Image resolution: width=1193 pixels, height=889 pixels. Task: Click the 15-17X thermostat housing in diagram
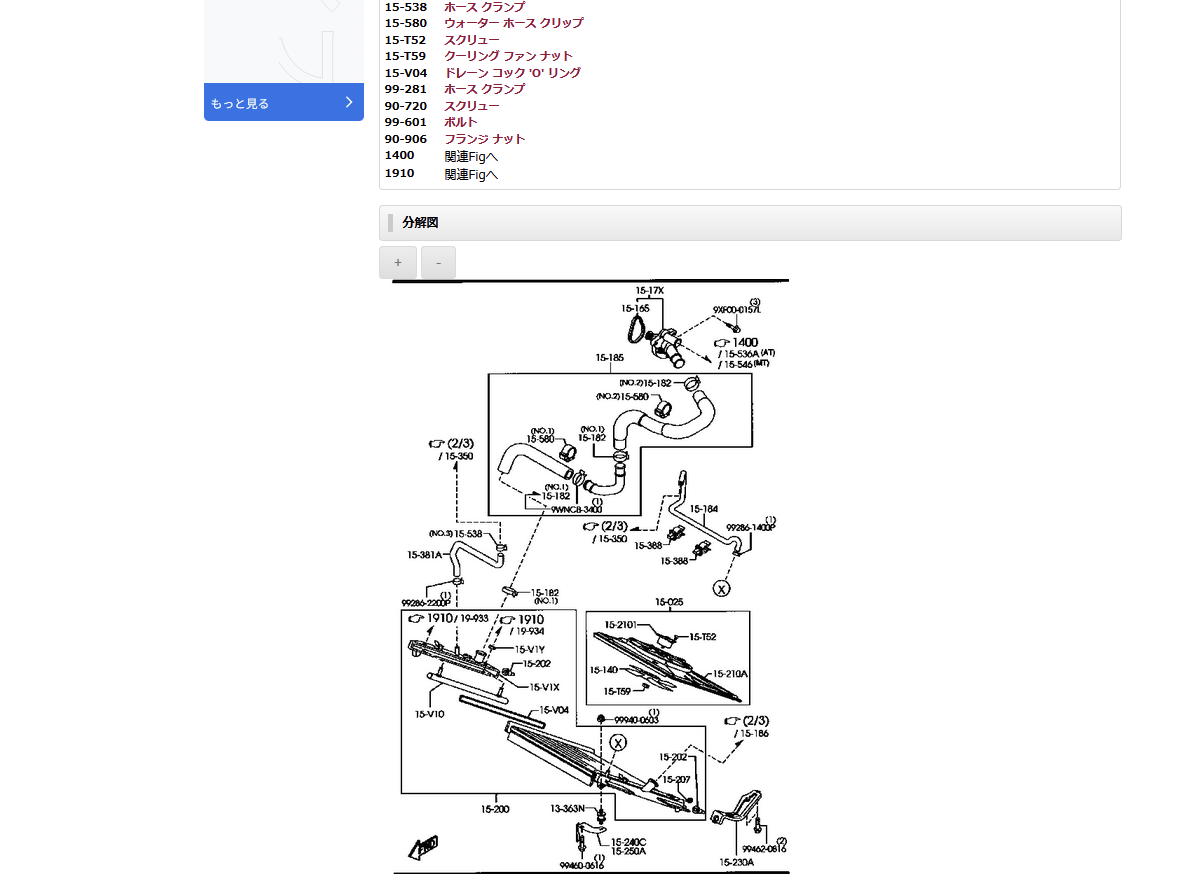point(650,291)
